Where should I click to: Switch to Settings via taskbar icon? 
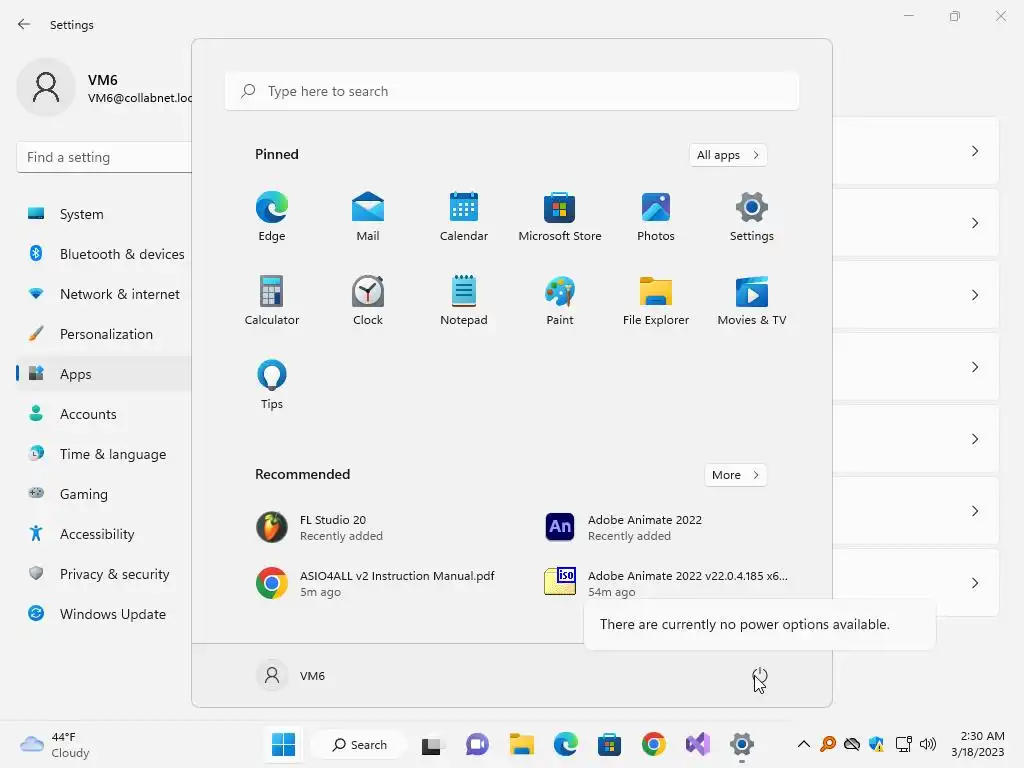click(742, 744)
